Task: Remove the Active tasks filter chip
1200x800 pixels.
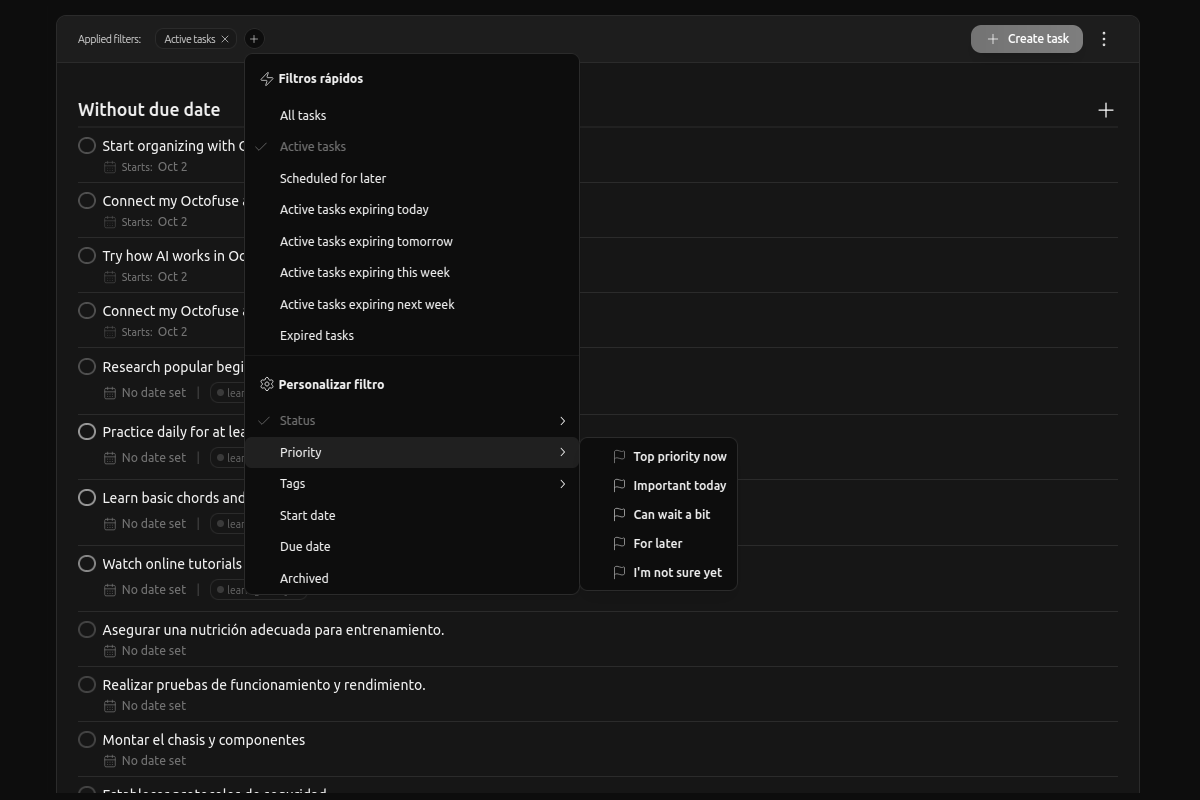Action: [x=225, y=38]
